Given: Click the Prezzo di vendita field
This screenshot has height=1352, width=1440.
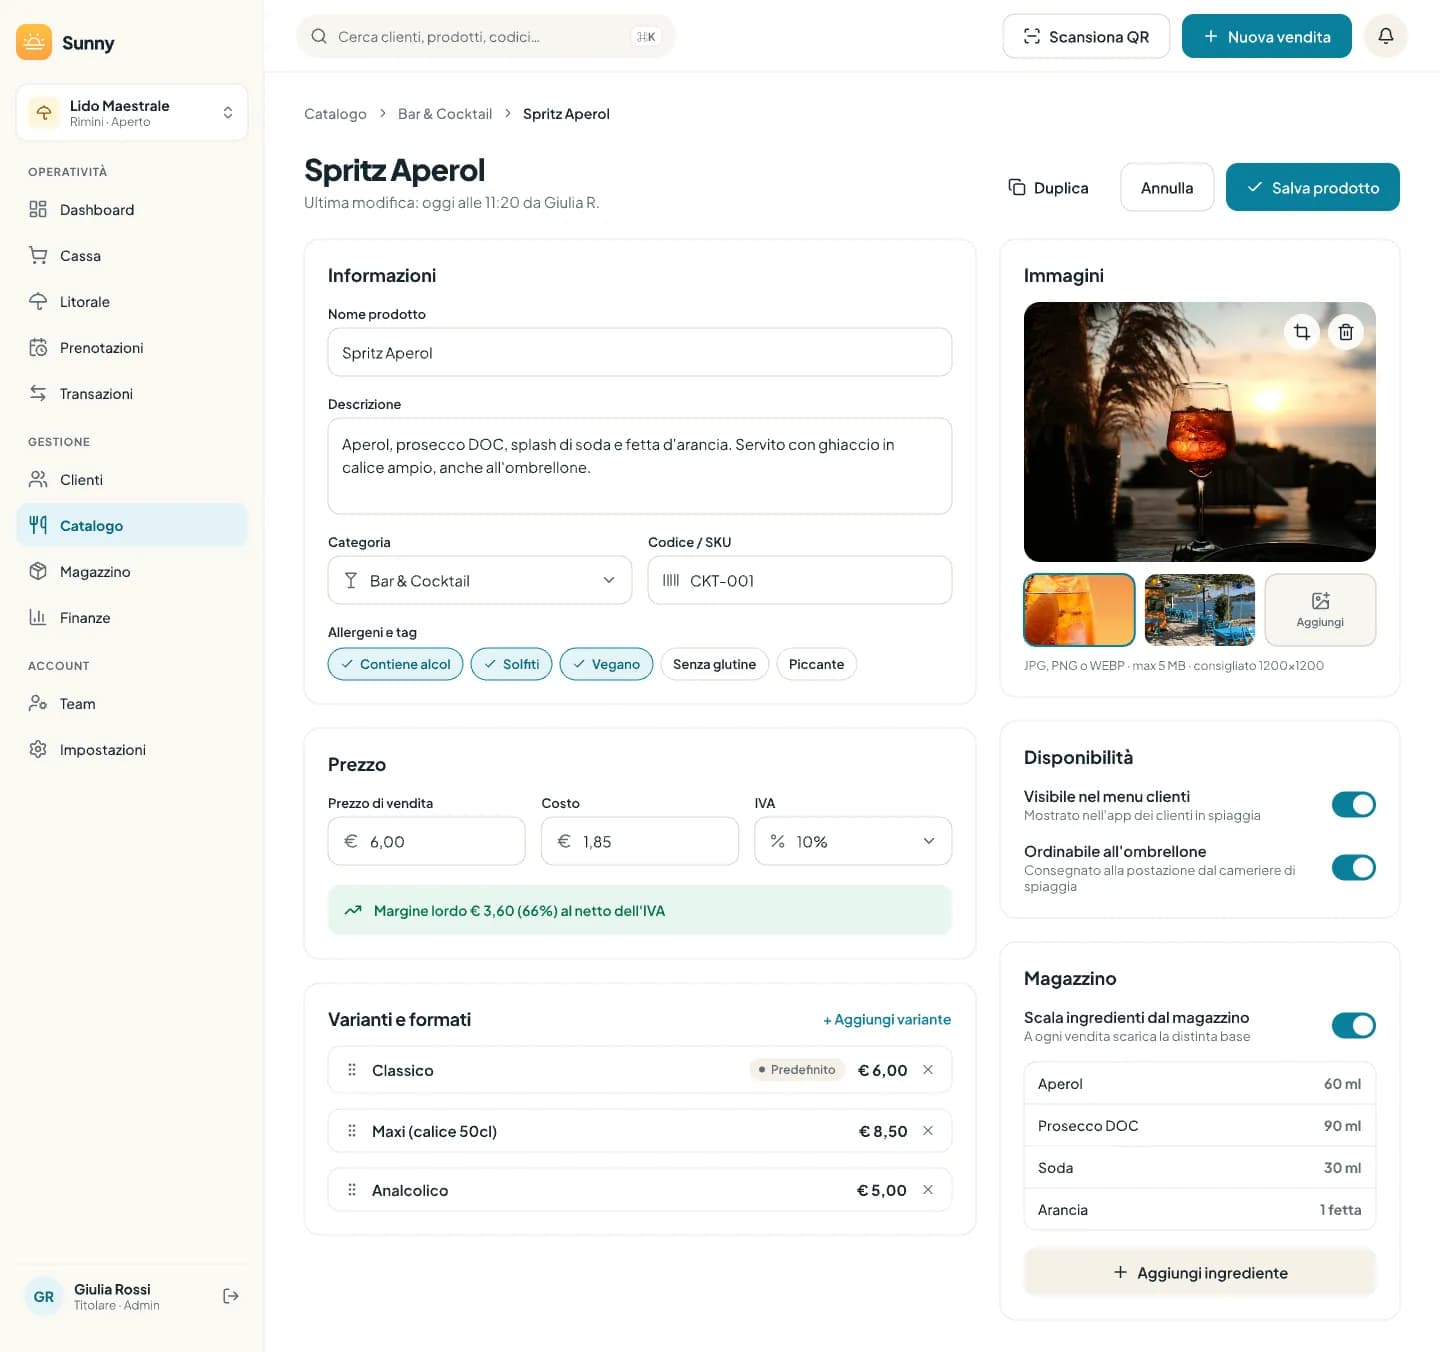Looking at the screenshot, I should (426, 841).
